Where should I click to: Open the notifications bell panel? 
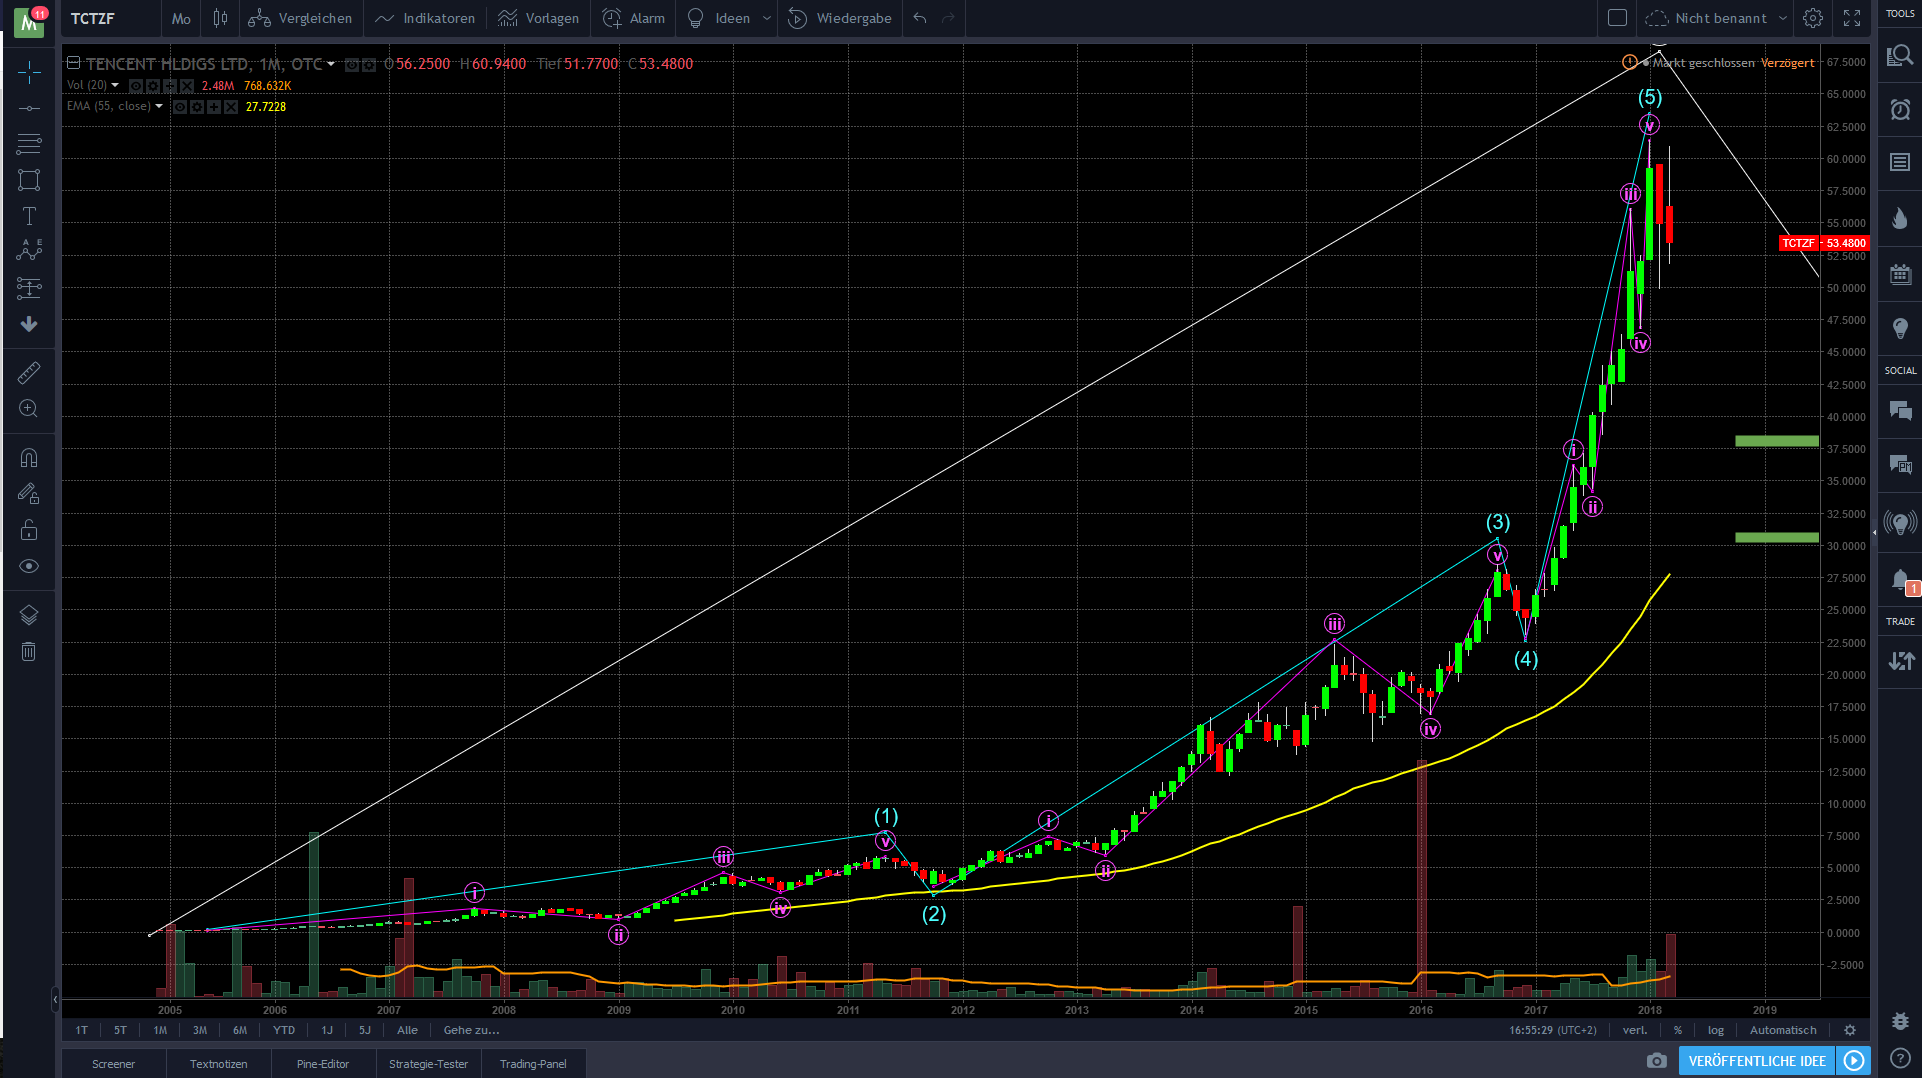[x=1900, y=580]
